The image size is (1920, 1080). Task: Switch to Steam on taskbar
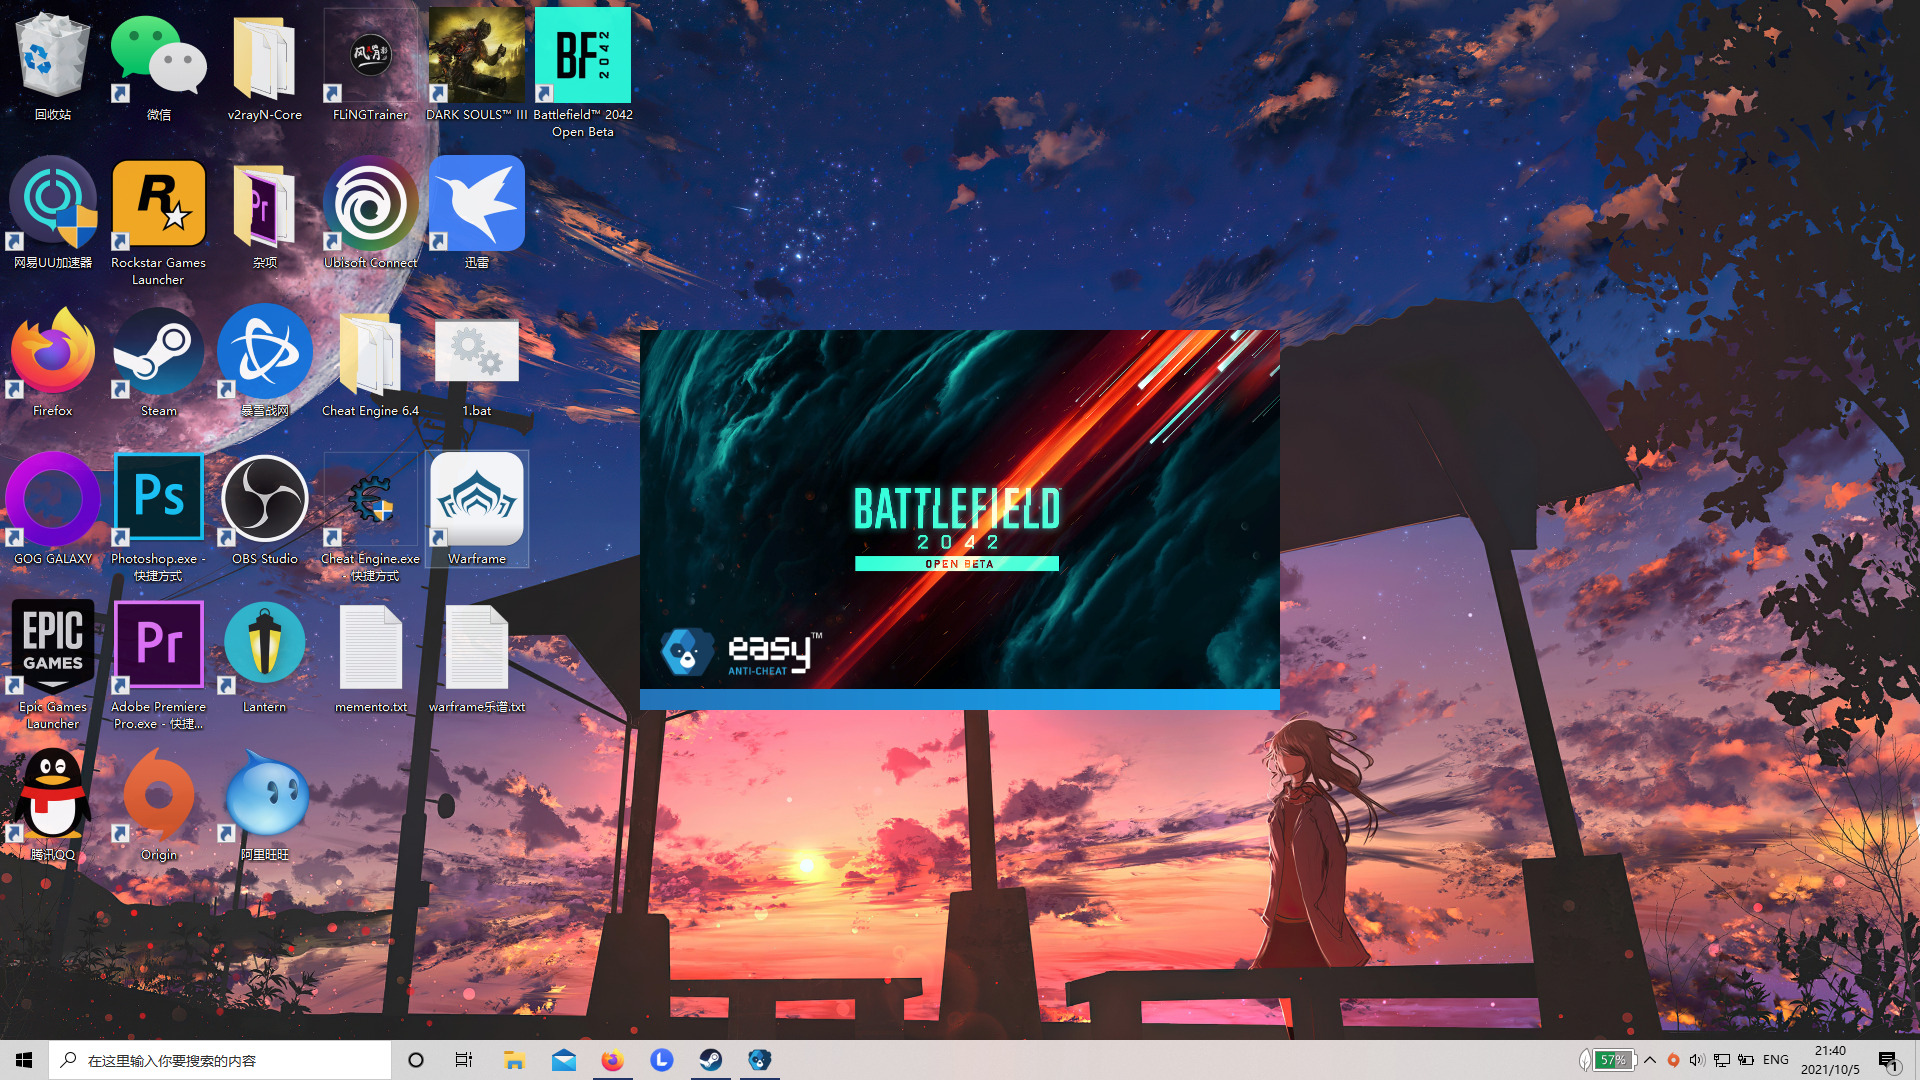[x=710, y=1060]
